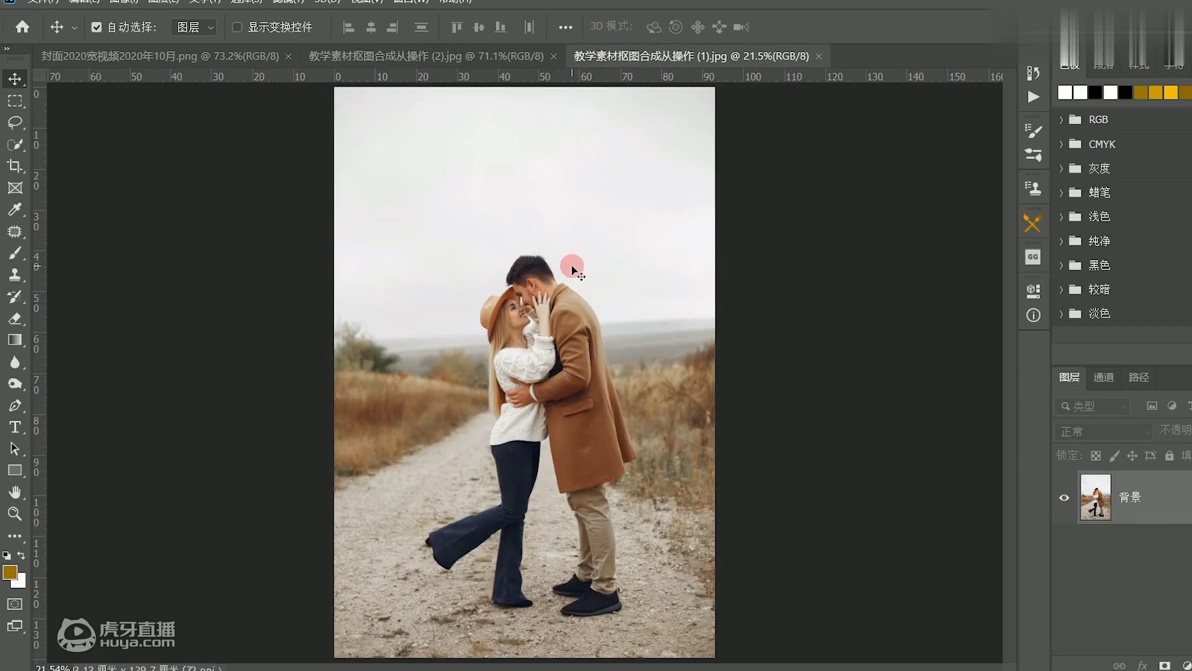Select the Gradient tool
Viewport: 1192px width, 671px height.
(14, 340)
